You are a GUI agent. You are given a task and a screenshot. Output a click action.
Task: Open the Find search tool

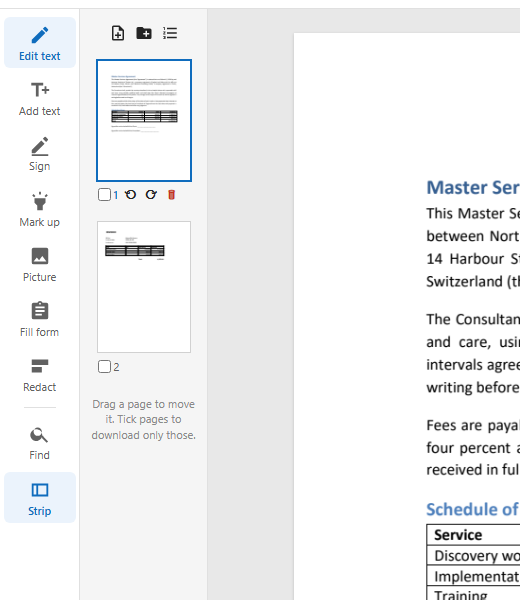[x=40, y=443]
